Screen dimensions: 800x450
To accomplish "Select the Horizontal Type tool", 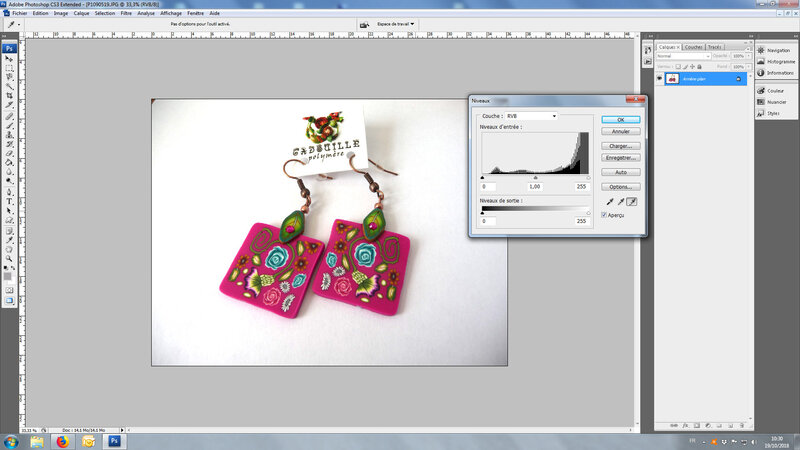I will 9,202.
